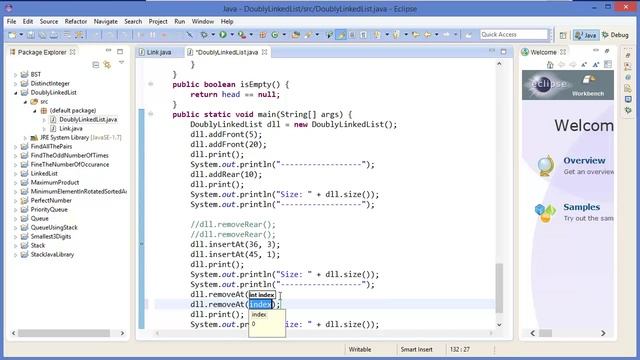Image resolution: width=640 pixels, height=360 pixels.
Task: Click the Workbench icon in Welcome banner
Action: point(588,80)
